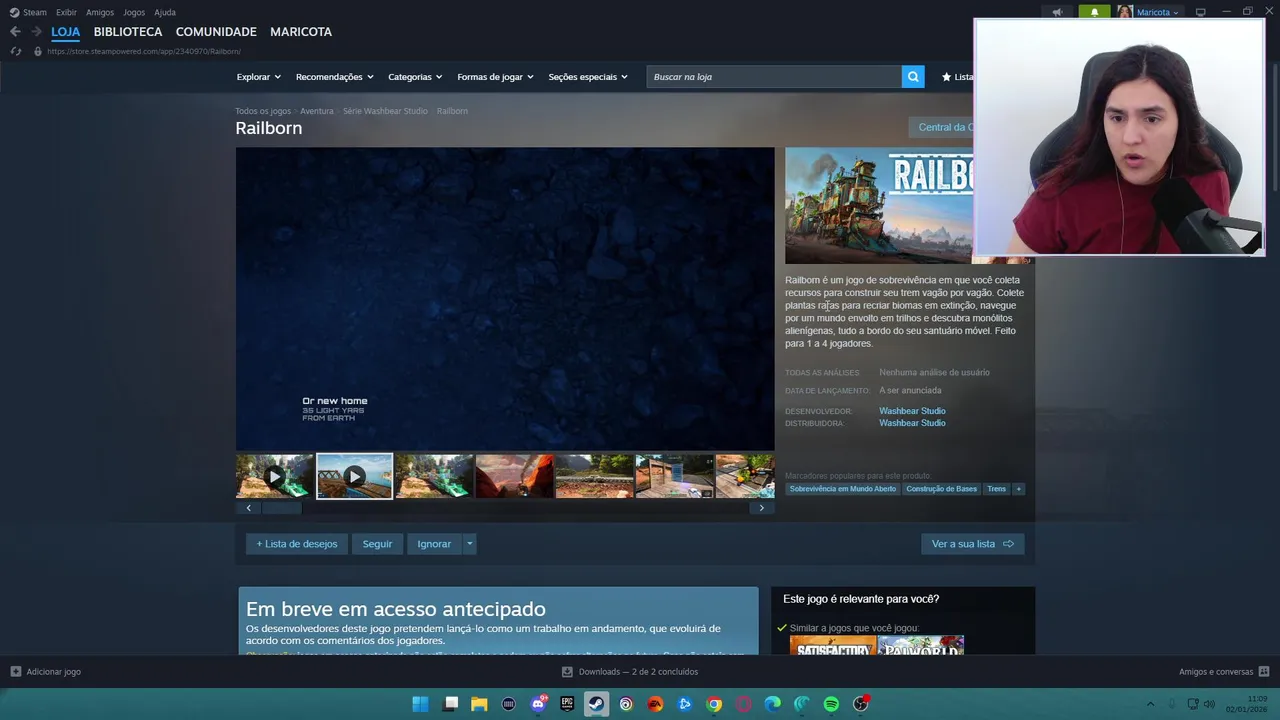Click Ver a sua lista button
Screen dimensions: 1280x720
click(972, 544)
